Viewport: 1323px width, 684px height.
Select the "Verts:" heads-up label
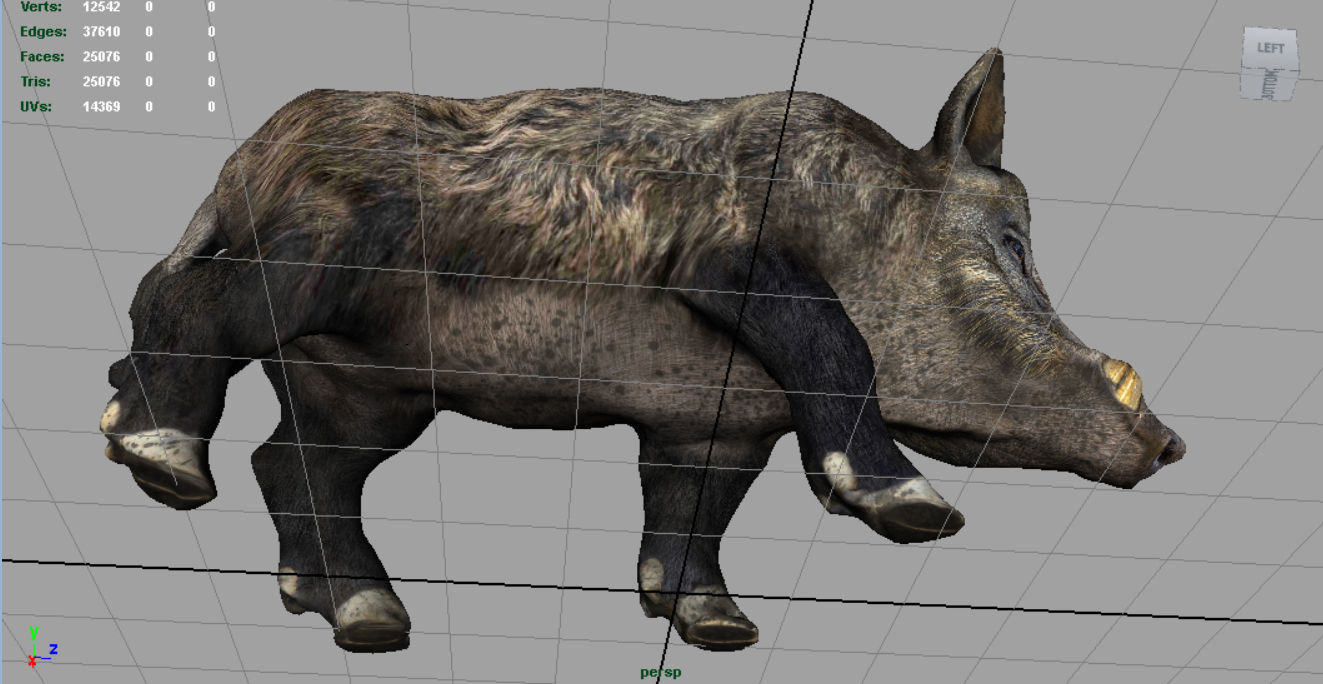tap(41, 7)
